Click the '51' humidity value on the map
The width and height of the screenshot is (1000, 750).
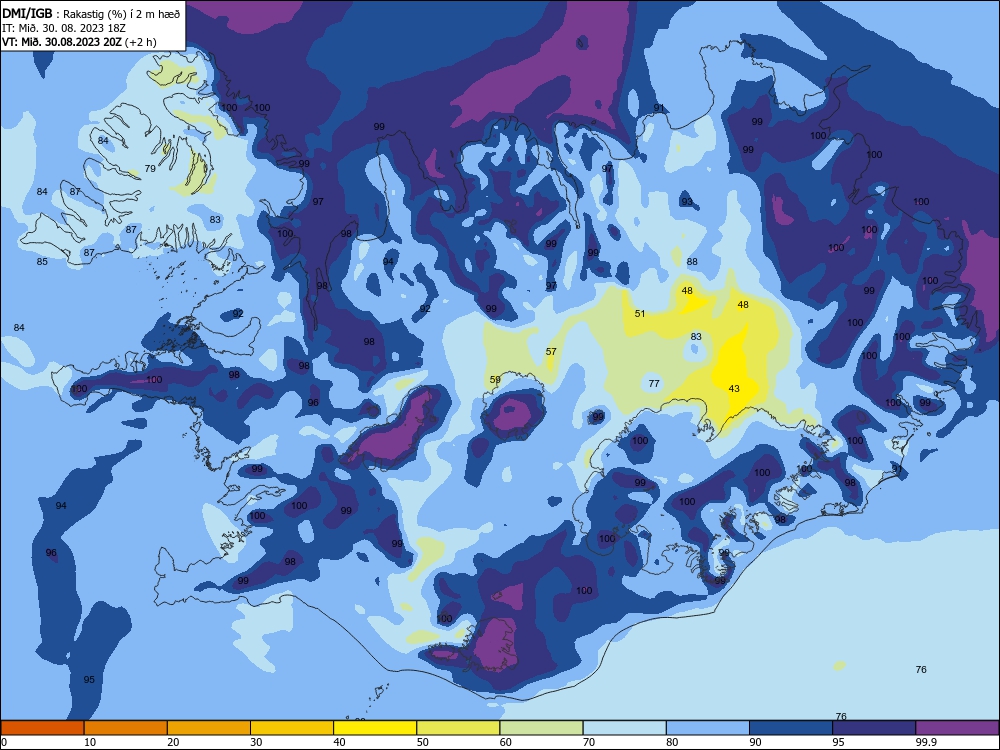click(640, 314)
